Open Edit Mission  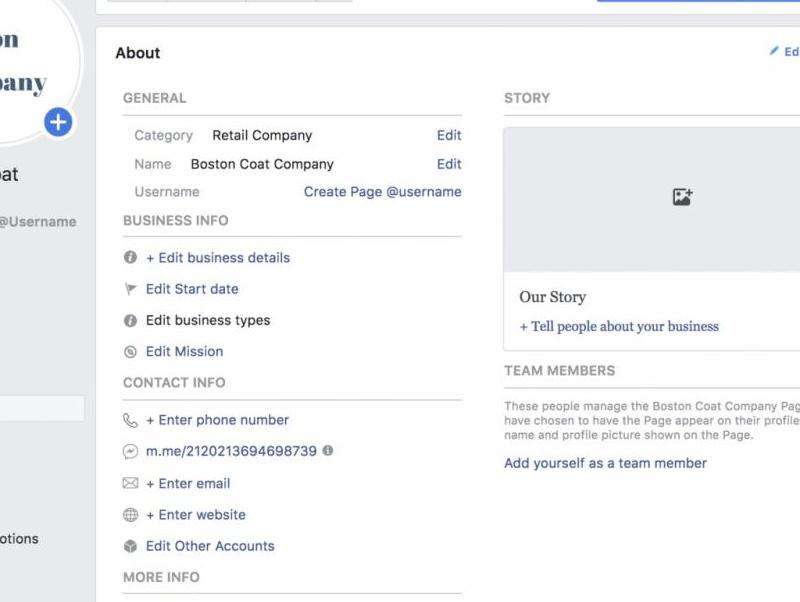coord(184,352)
